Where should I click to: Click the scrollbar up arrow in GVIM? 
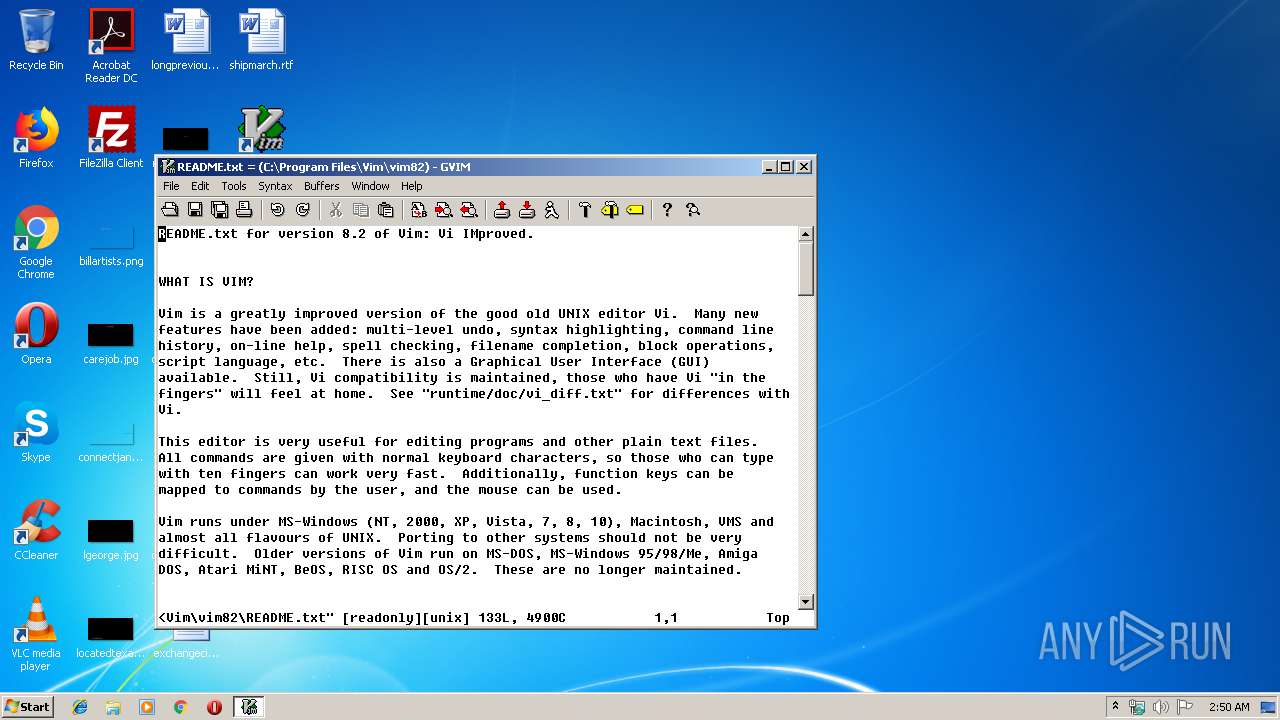tap(806, 235)
